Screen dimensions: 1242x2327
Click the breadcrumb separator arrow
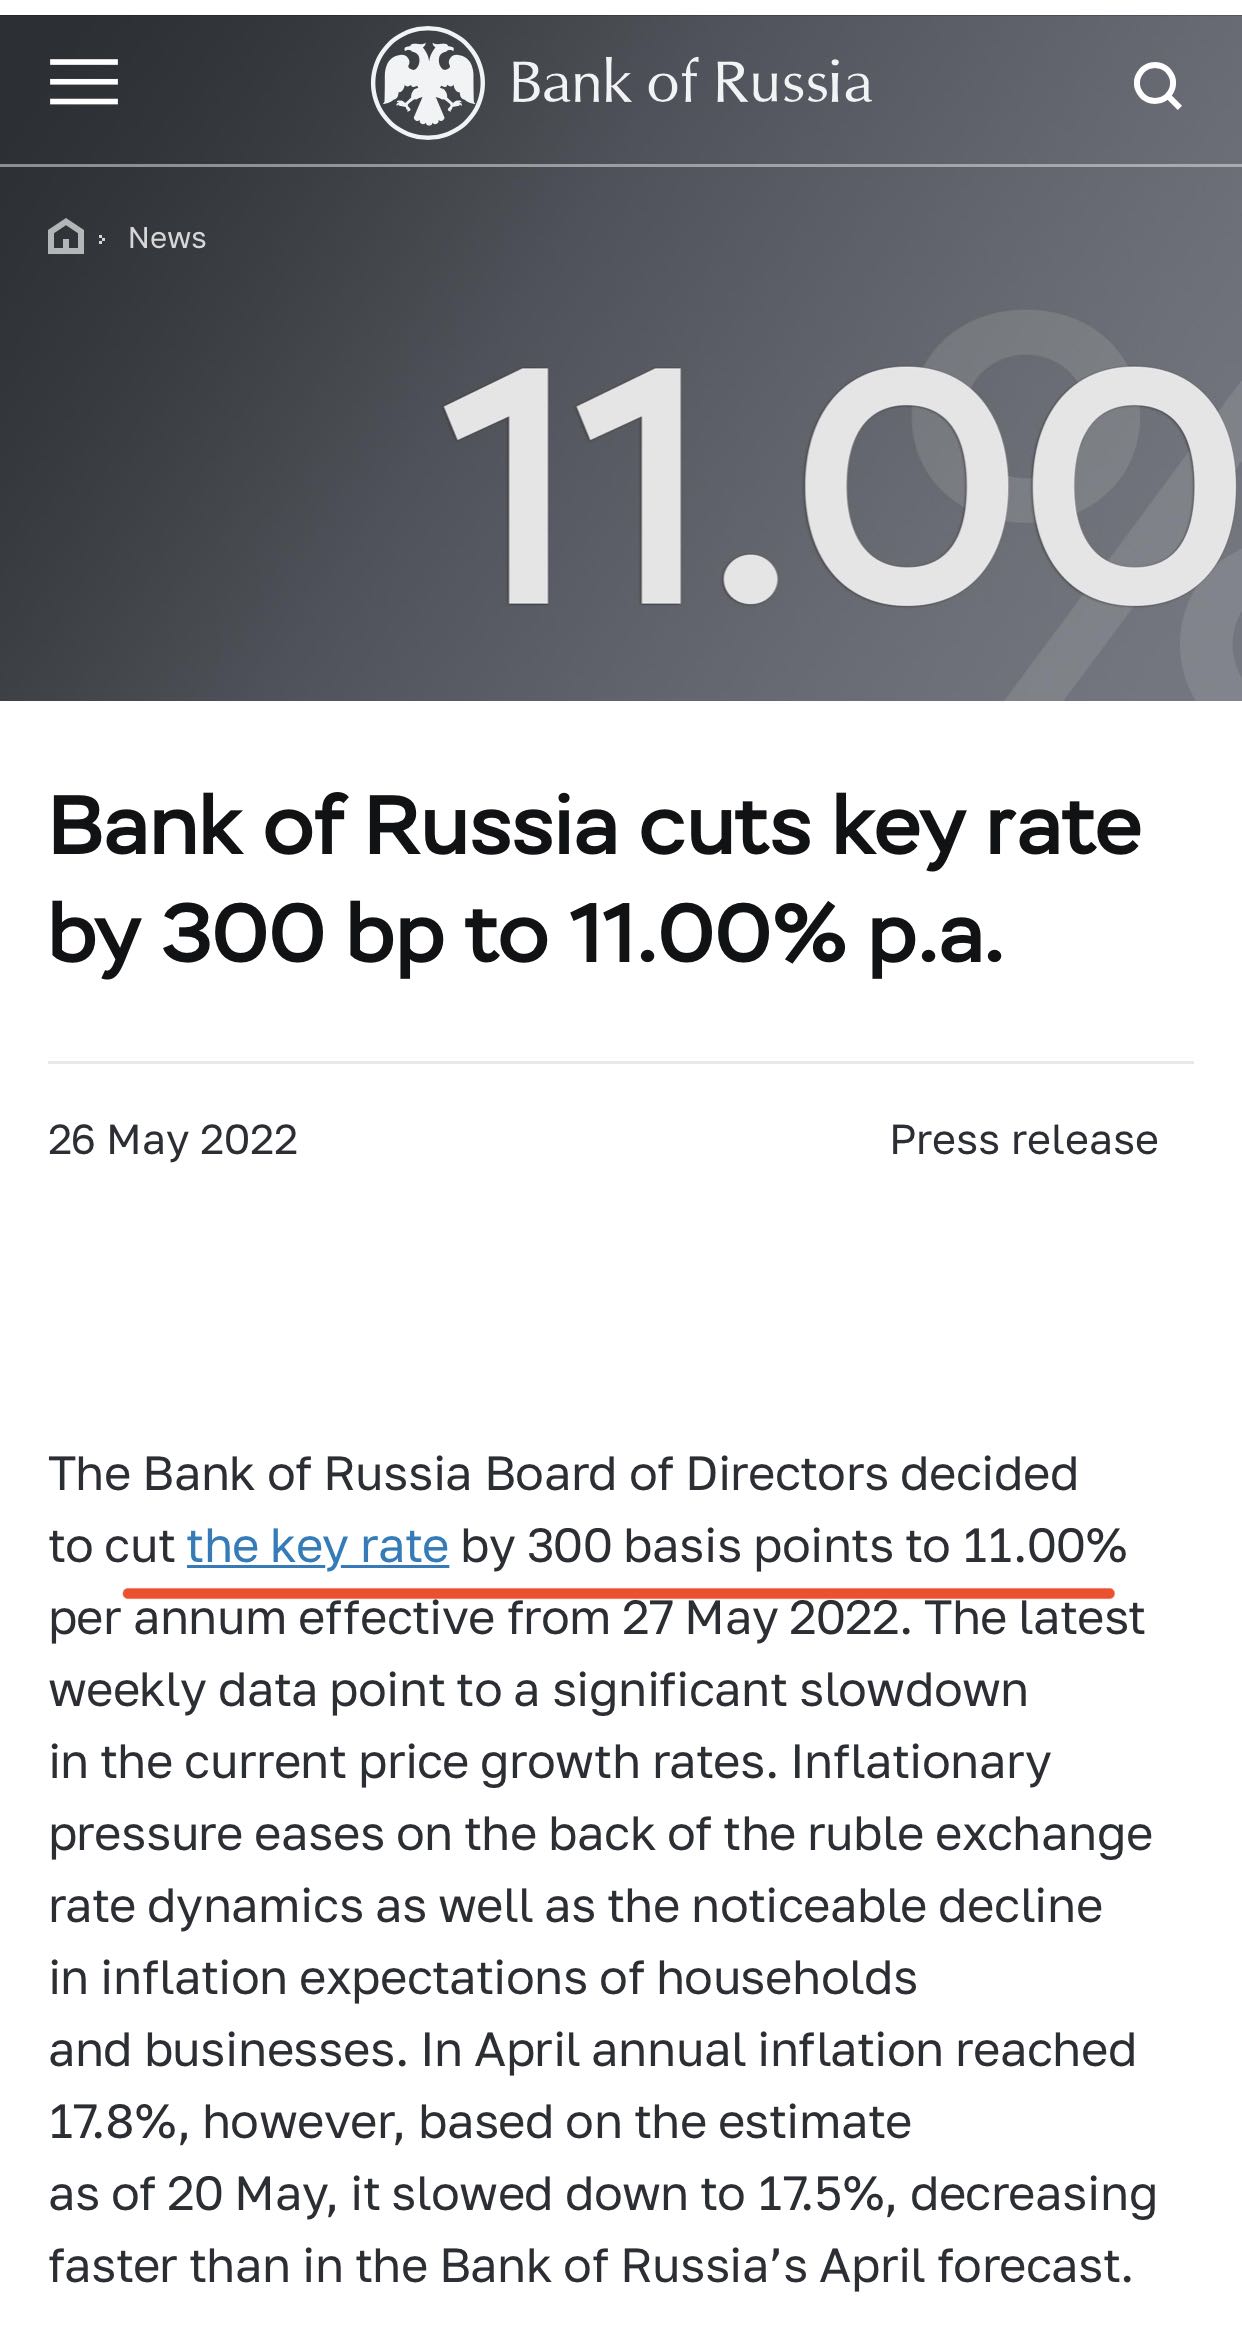point(102,239)
